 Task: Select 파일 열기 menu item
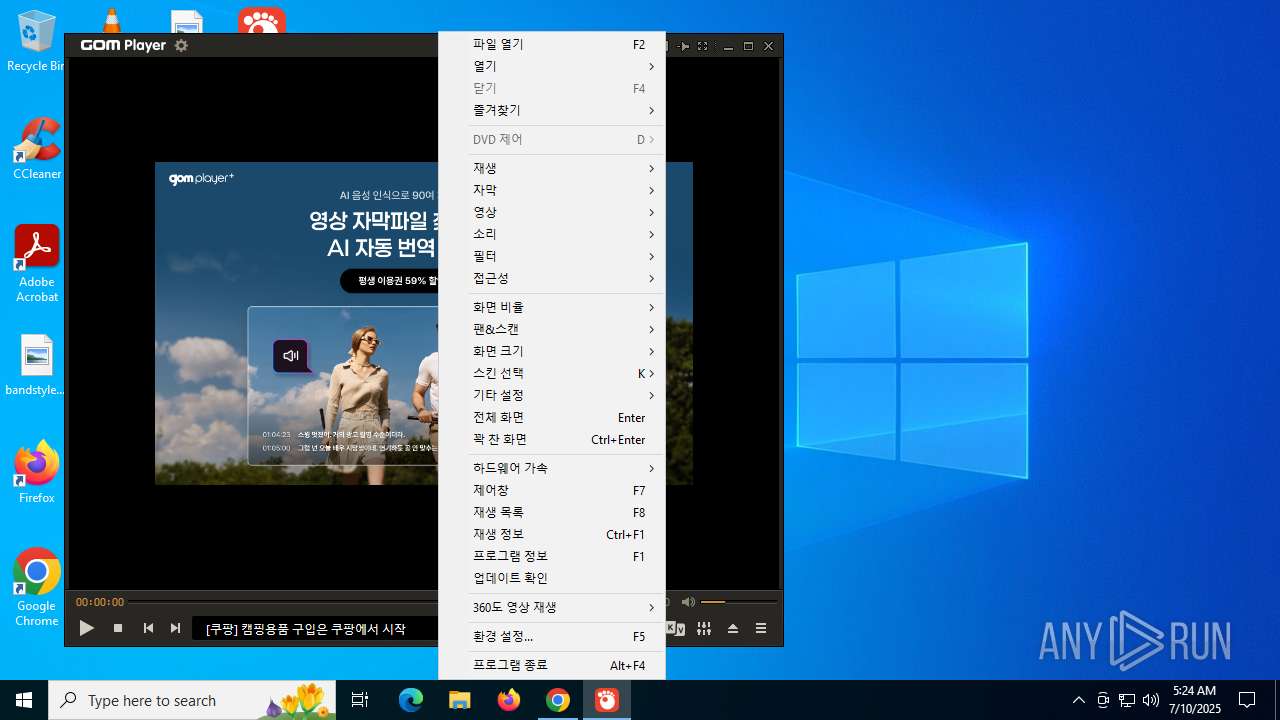[552, 44]
